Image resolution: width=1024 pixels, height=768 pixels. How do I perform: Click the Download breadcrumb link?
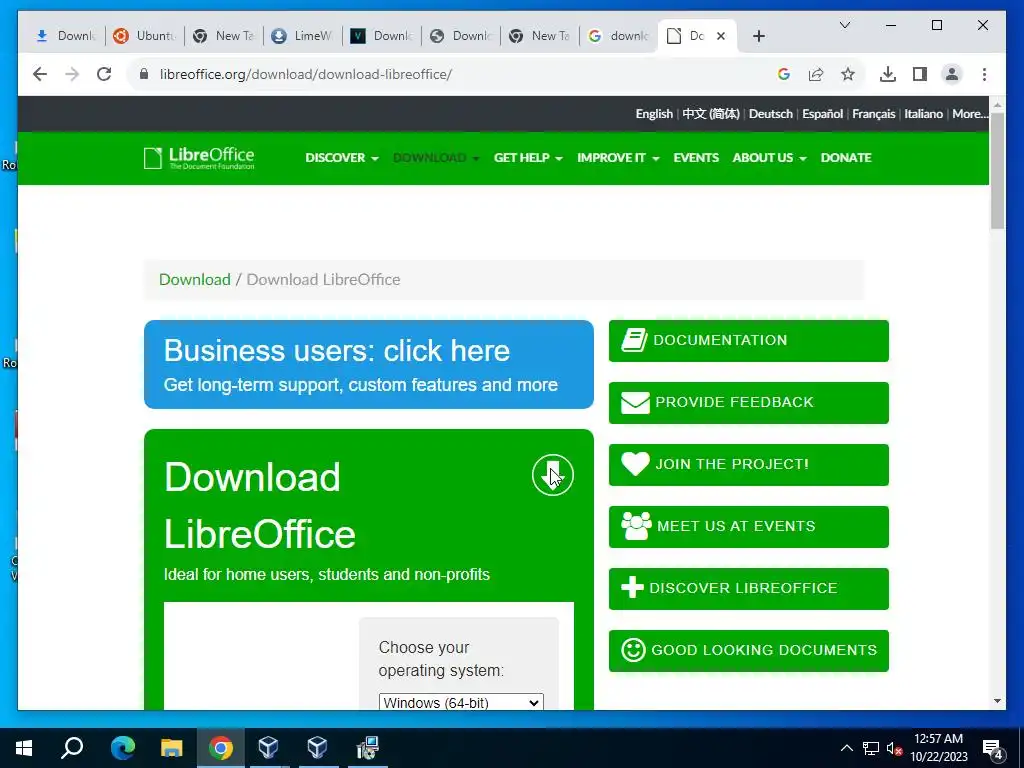click(x=195, y=280)
